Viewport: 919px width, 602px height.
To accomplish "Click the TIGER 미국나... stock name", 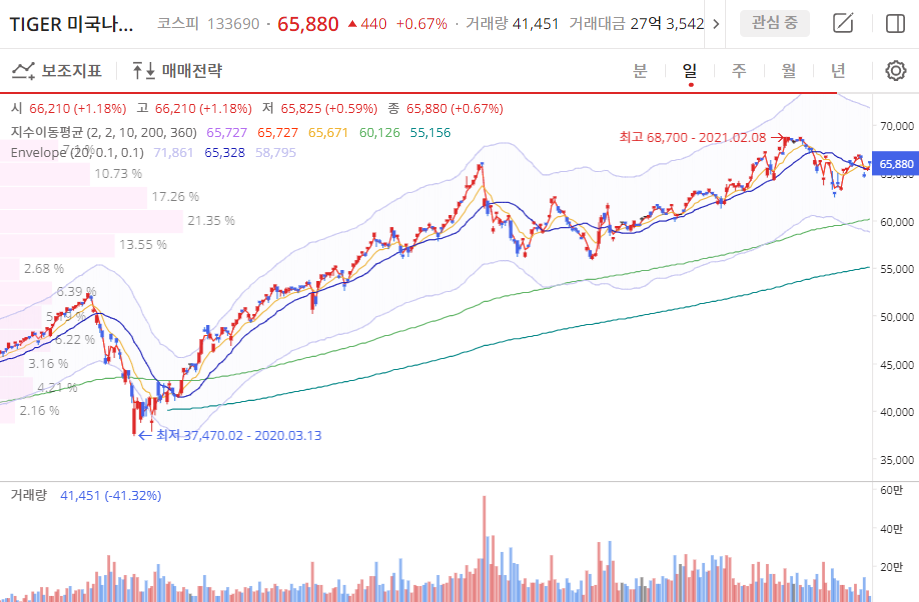I will coord(72,25).
